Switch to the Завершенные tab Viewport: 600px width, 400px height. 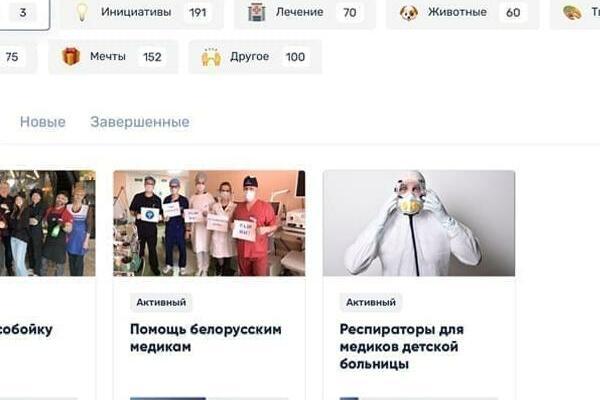140,122
